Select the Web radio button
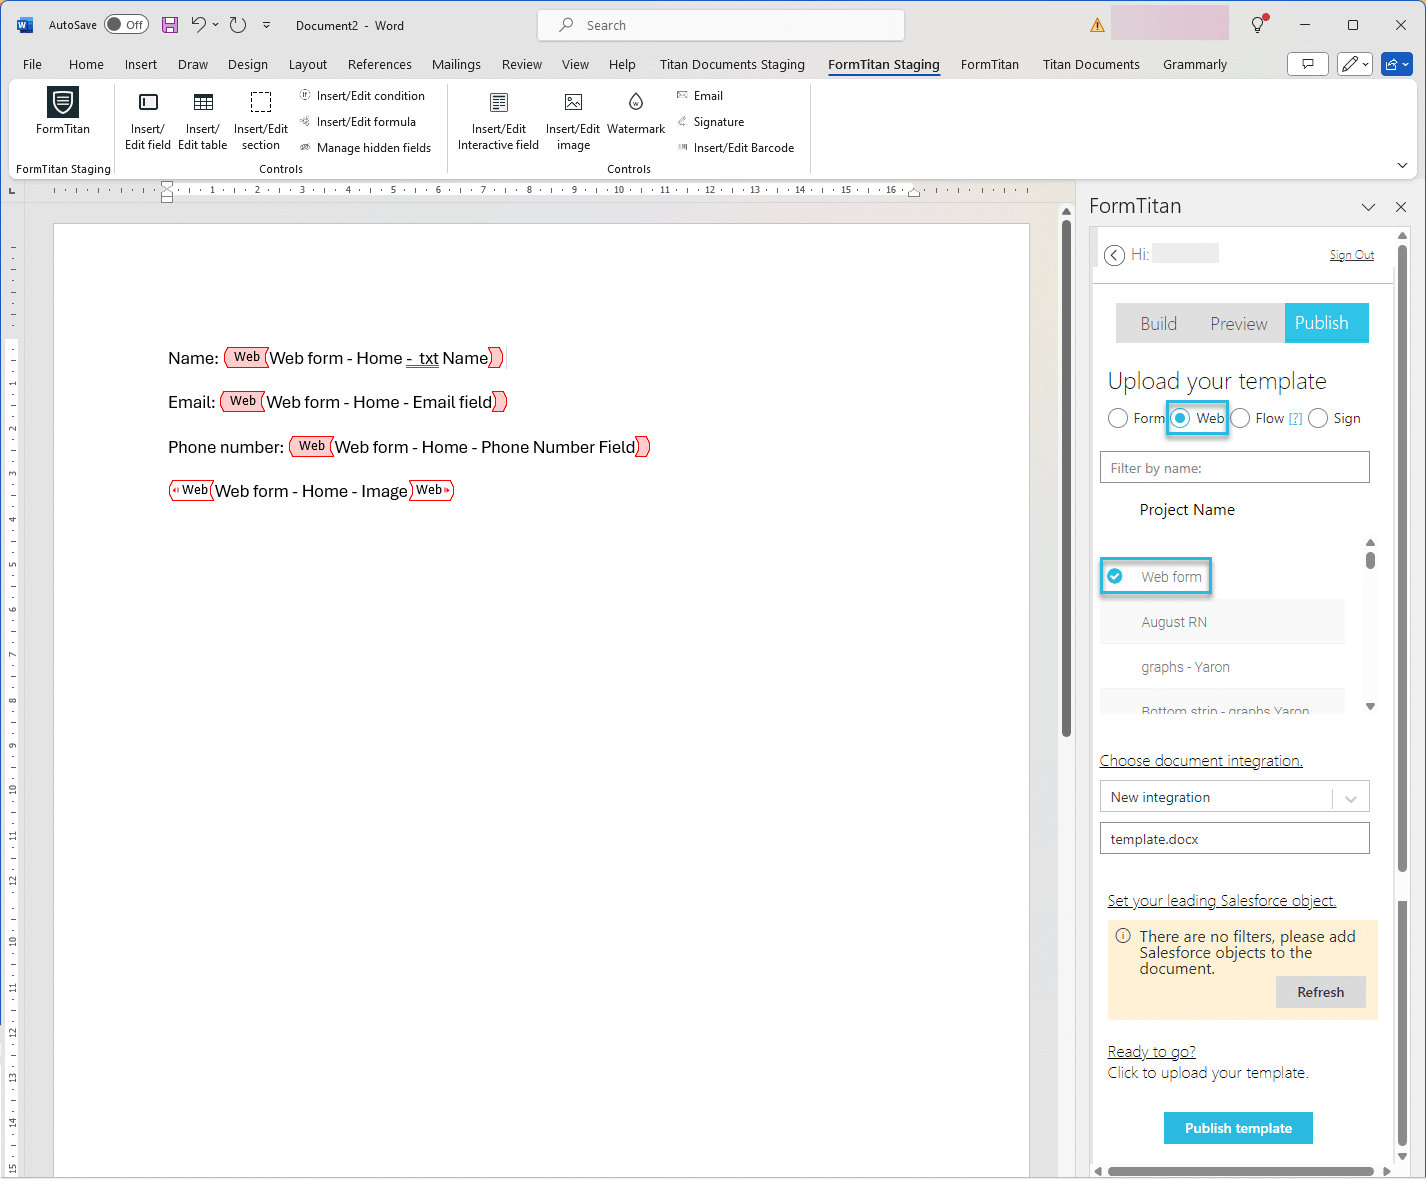Screen dimensions: 1426x1179 coord(1181,418)
